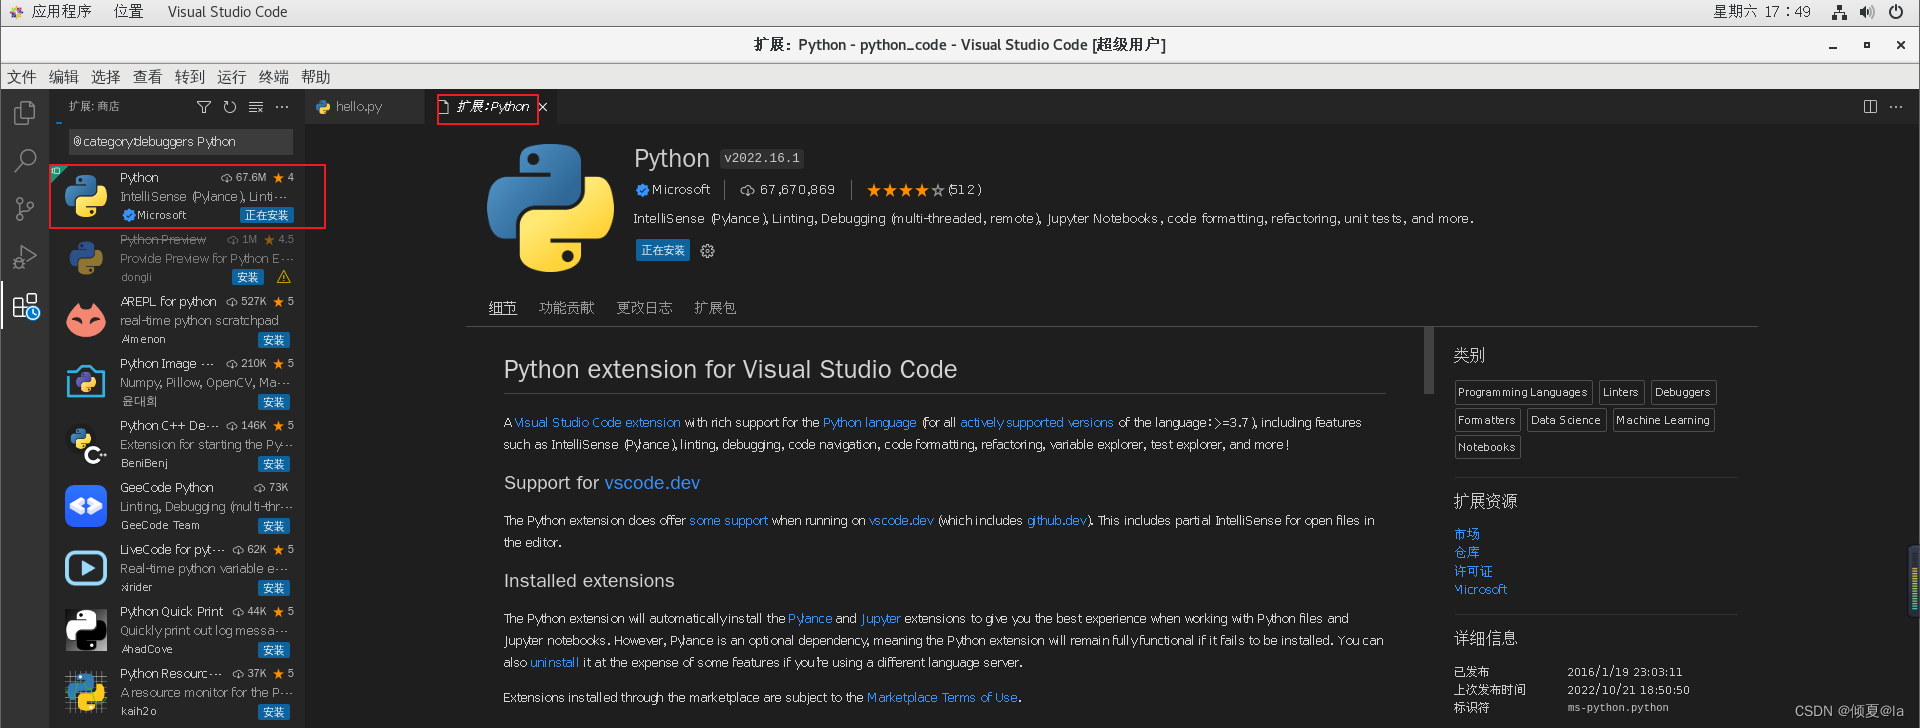Viewport: 1920px width, 728px height.
Task: Open the 选择 menu
Action: click(x=106, y=77)
